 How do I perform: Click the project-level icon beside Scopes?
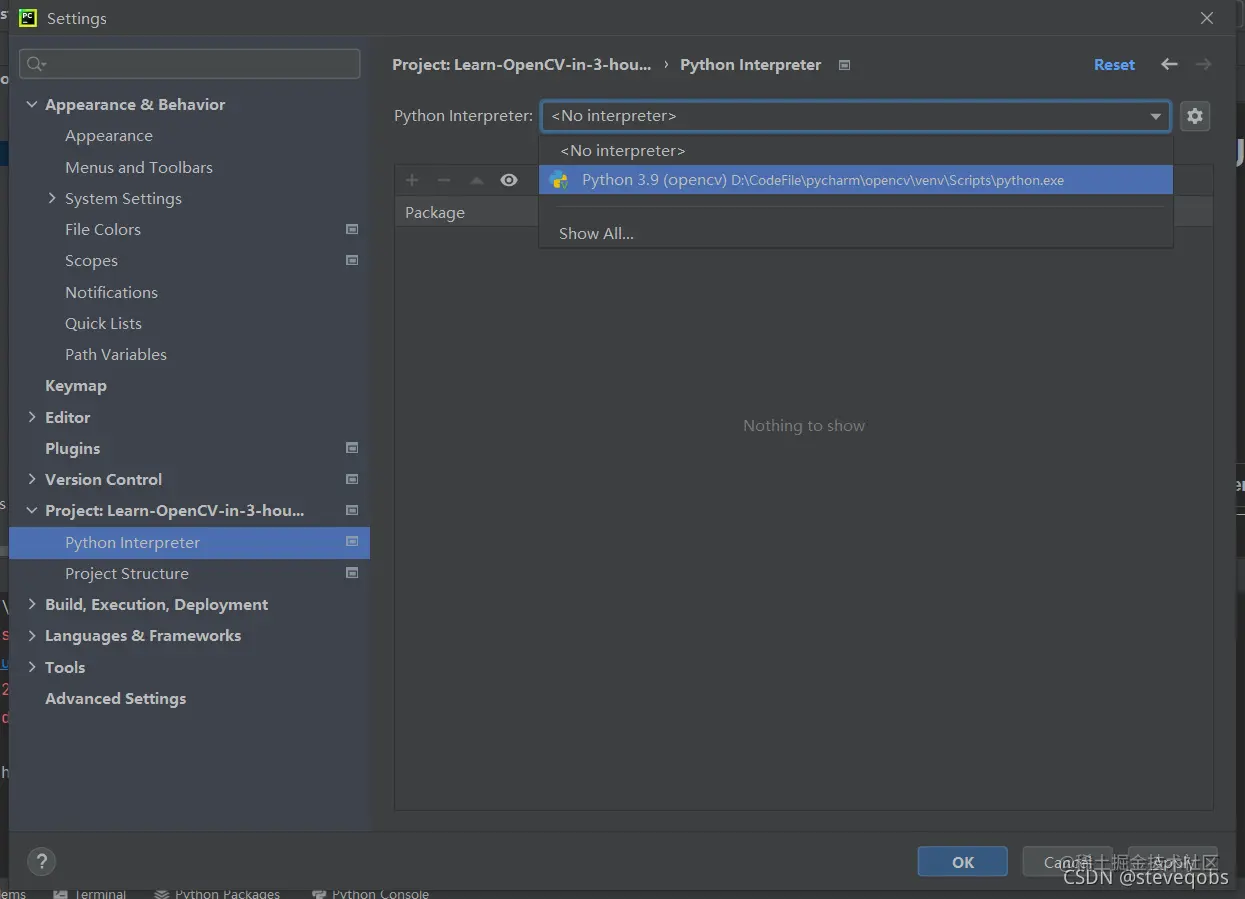tap(352, 260)
